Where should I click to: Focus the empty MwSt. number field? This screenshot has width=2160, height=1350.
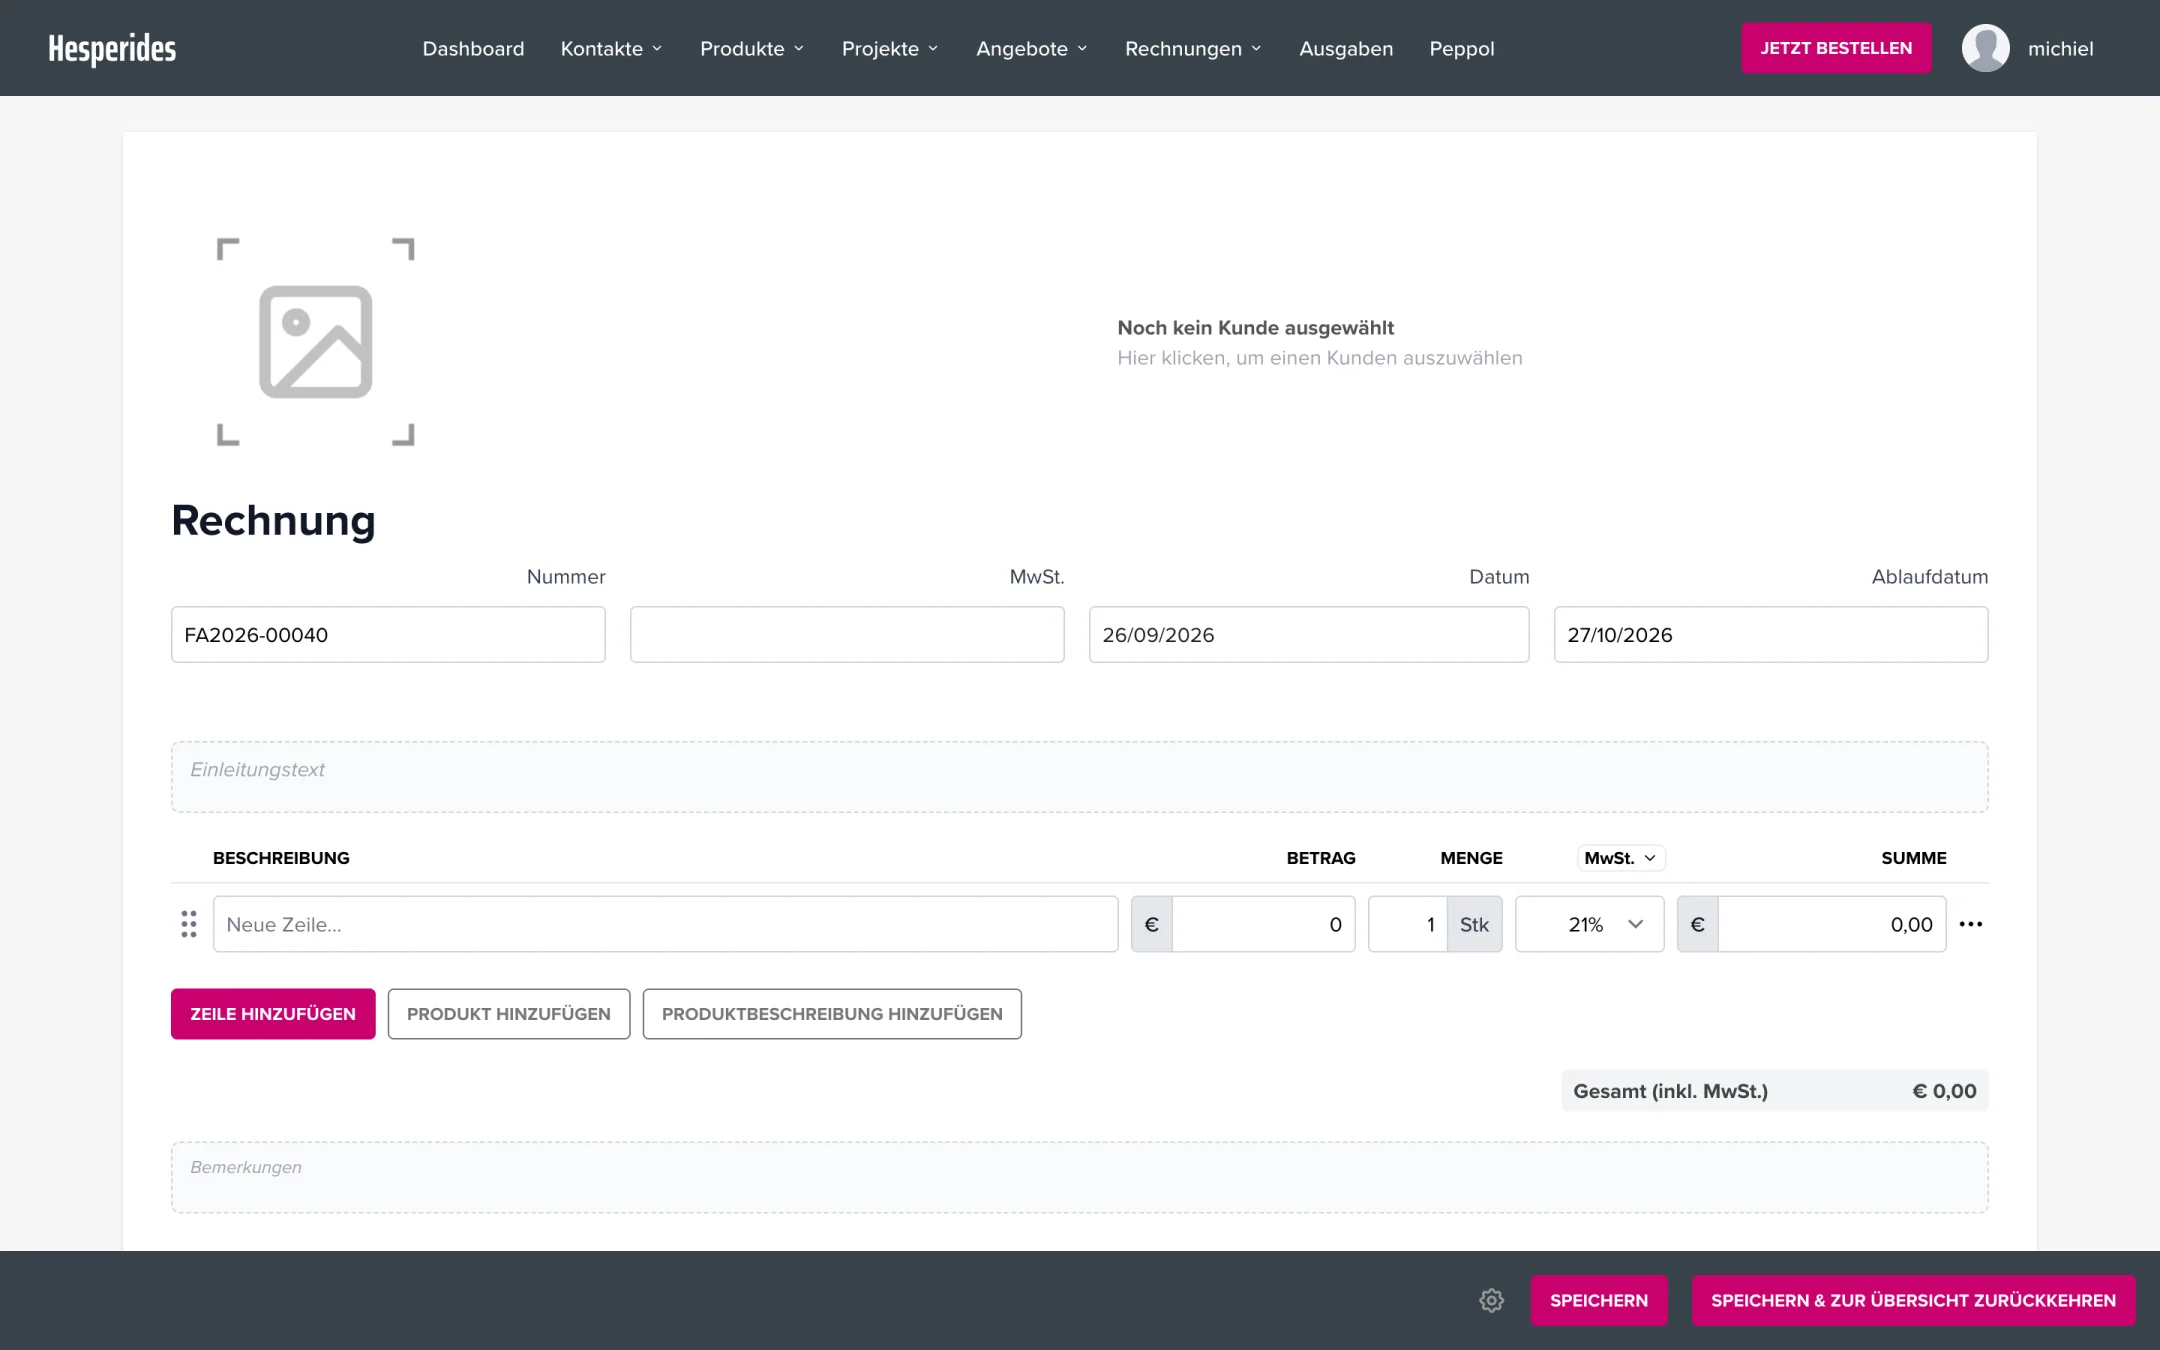click(x=847, y=634)
